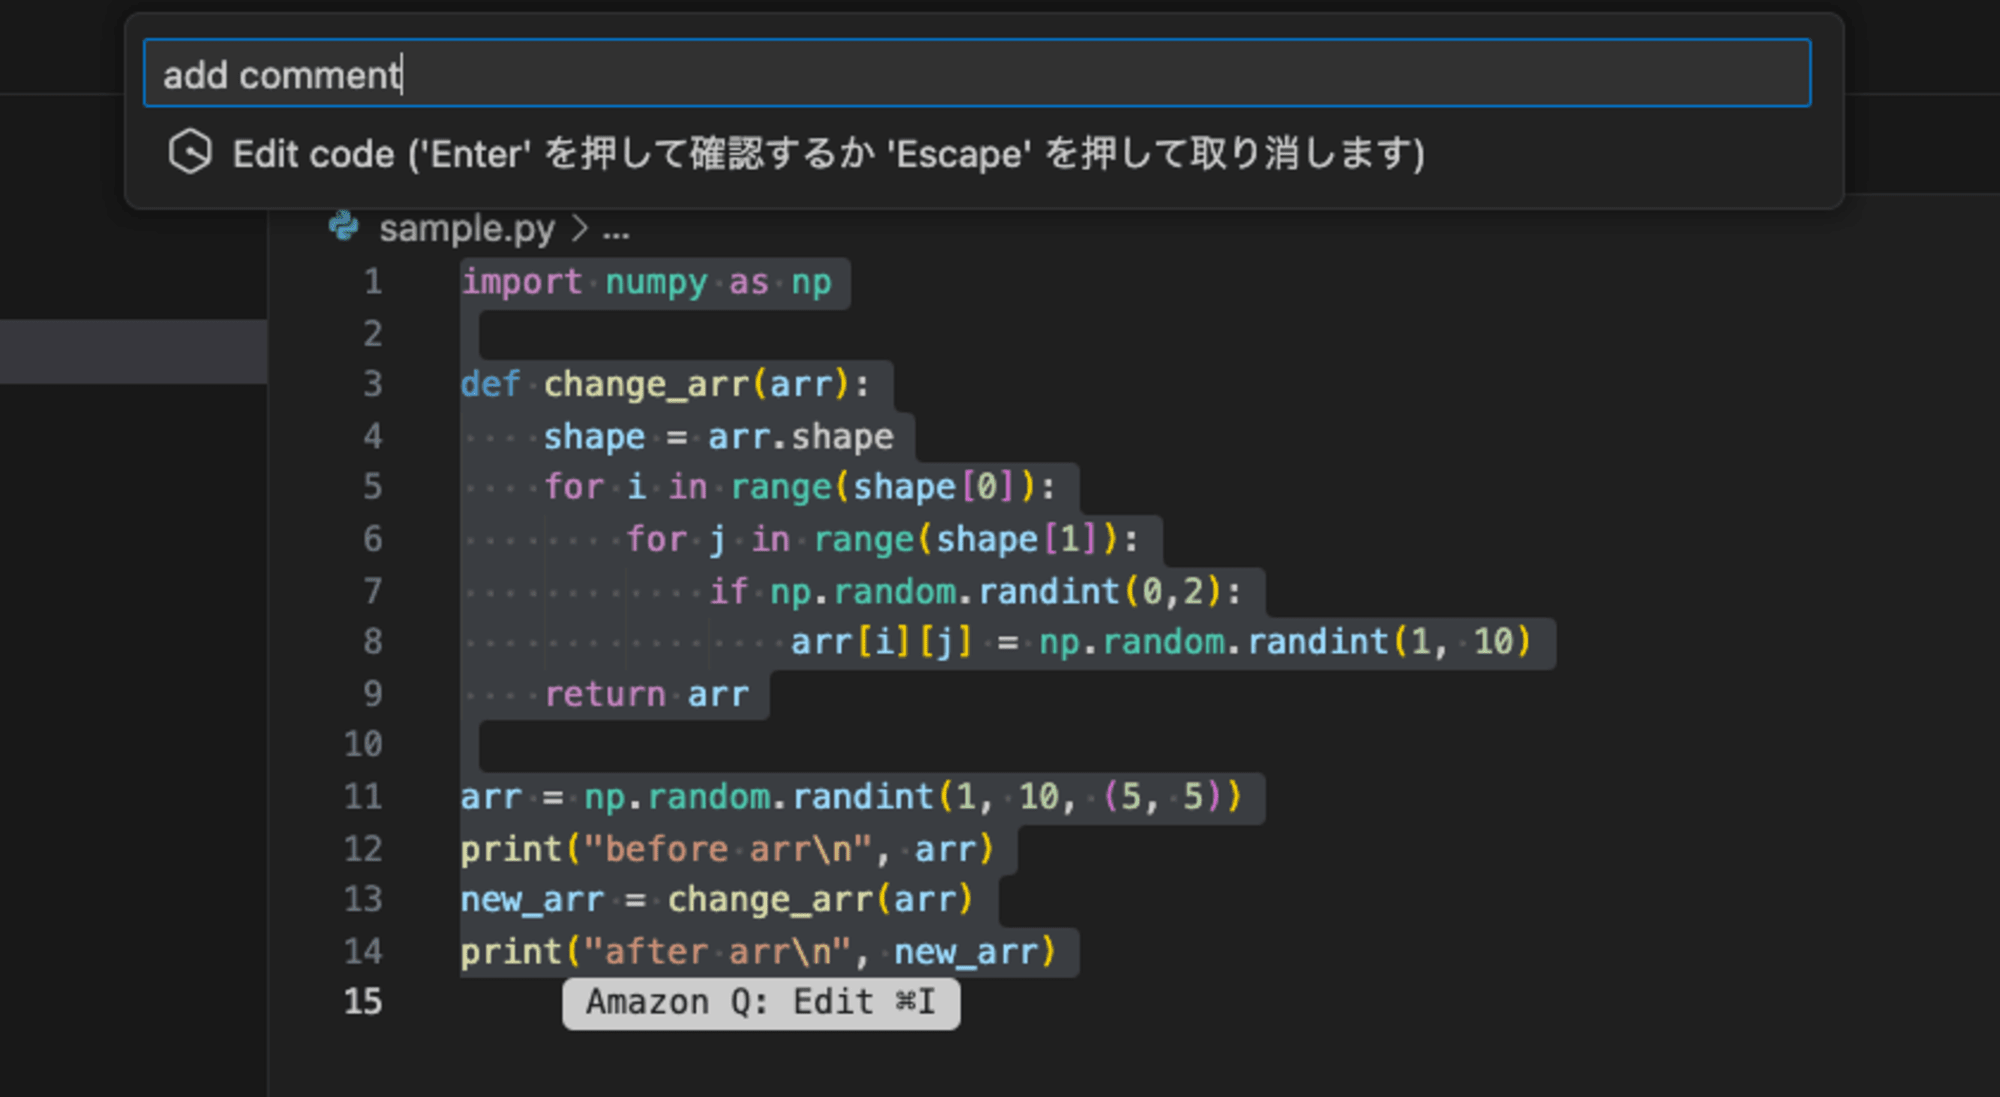Click the Python file icon in breadcrumb

(x=344, y=227)
